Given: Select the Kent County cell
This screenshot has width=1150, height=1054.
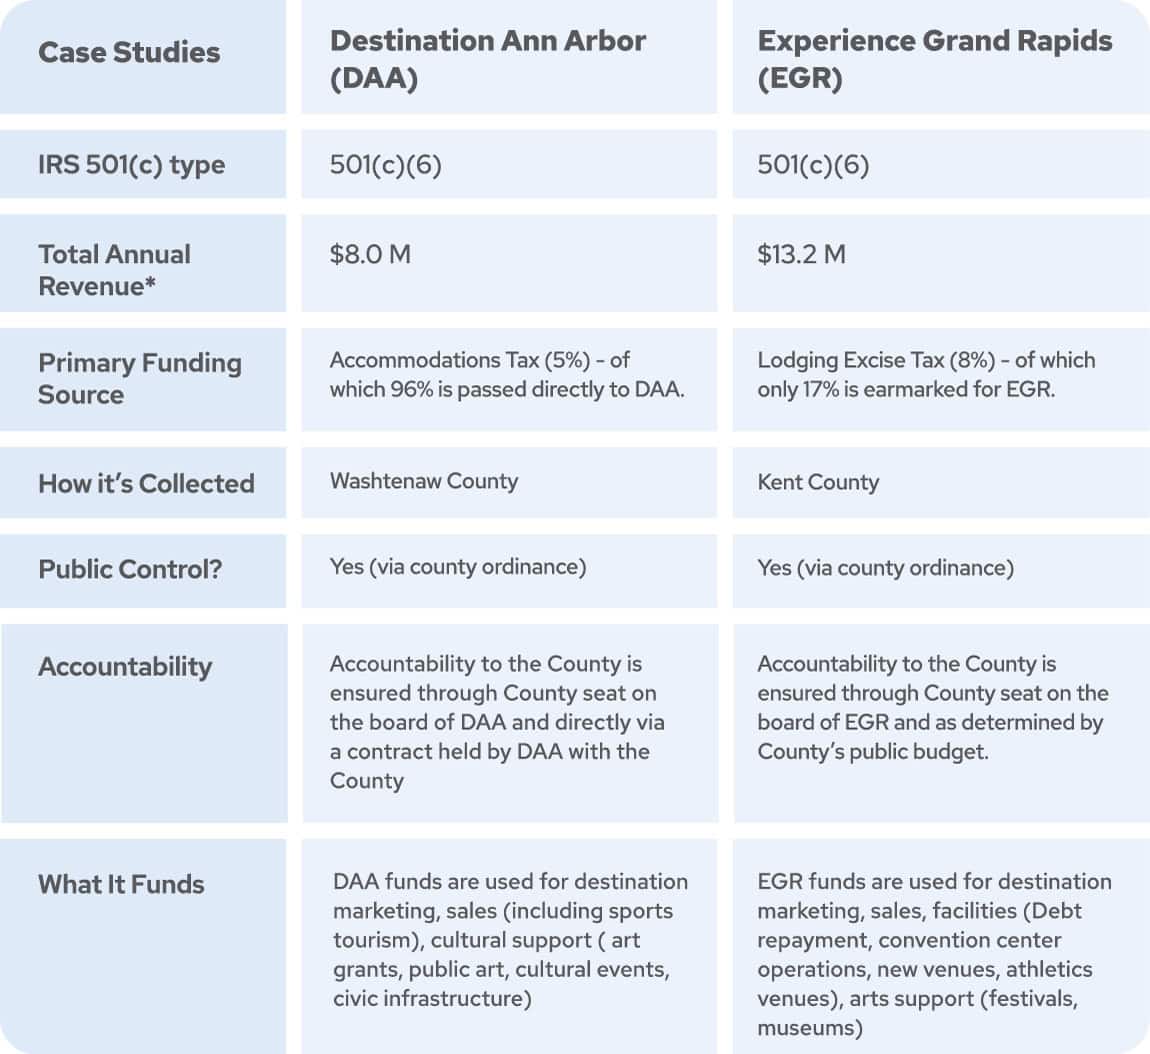Looking at the screenshot, I should click(818, 483).
